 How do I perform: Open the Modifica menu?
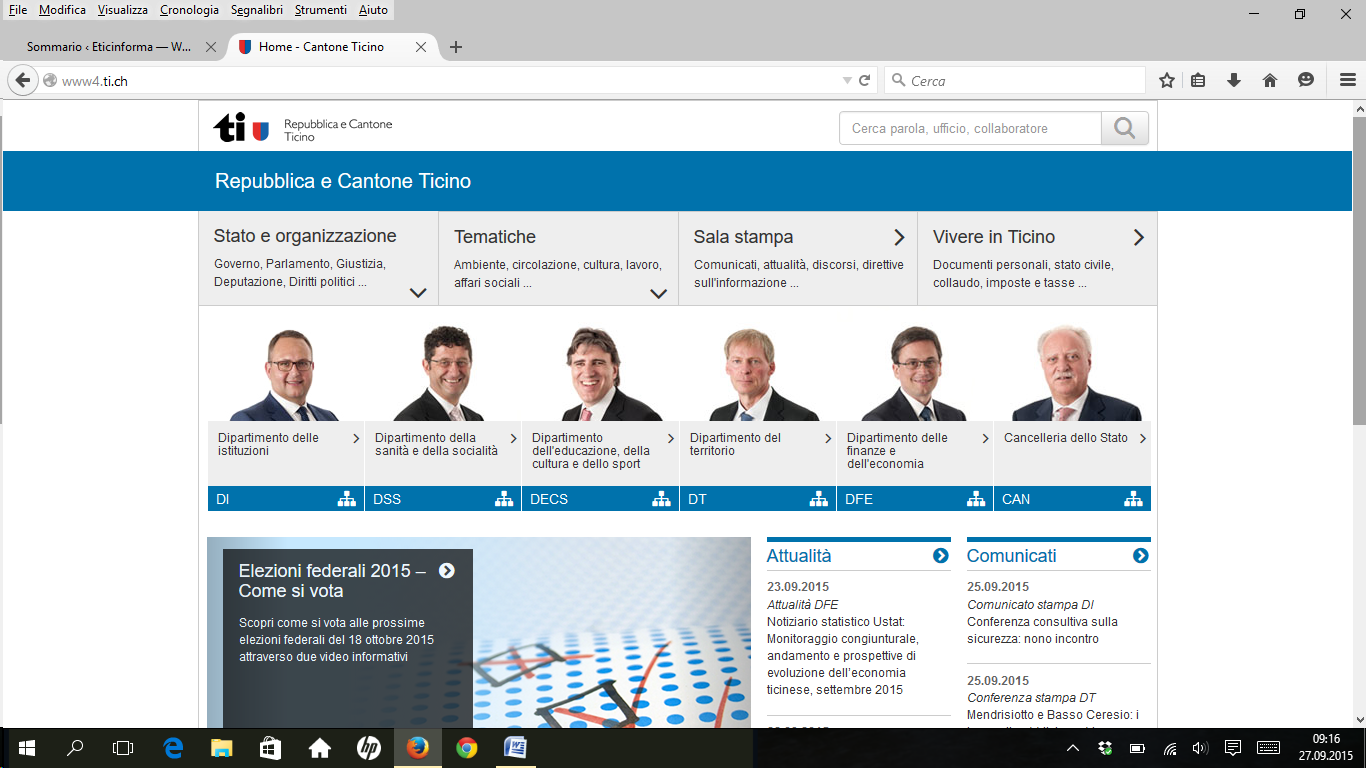pos(62,10)
